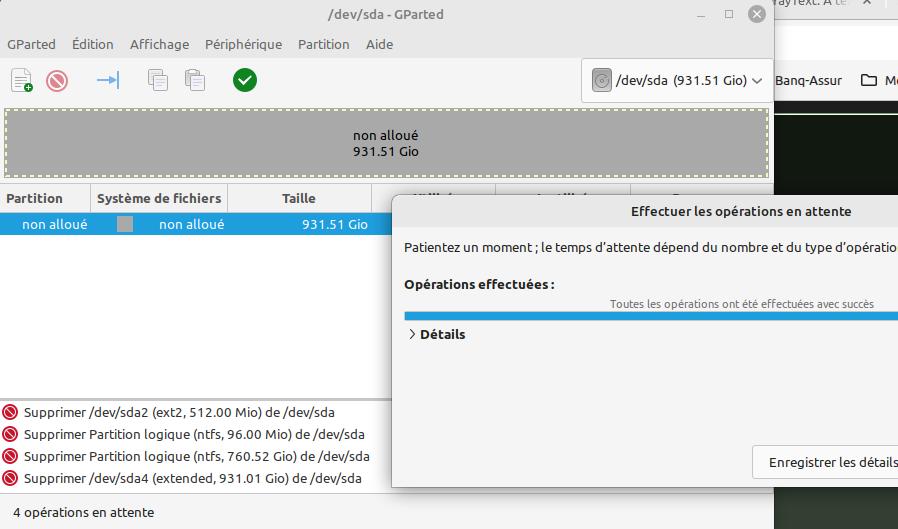Click the green apply operations checkmark

(245, 80)
